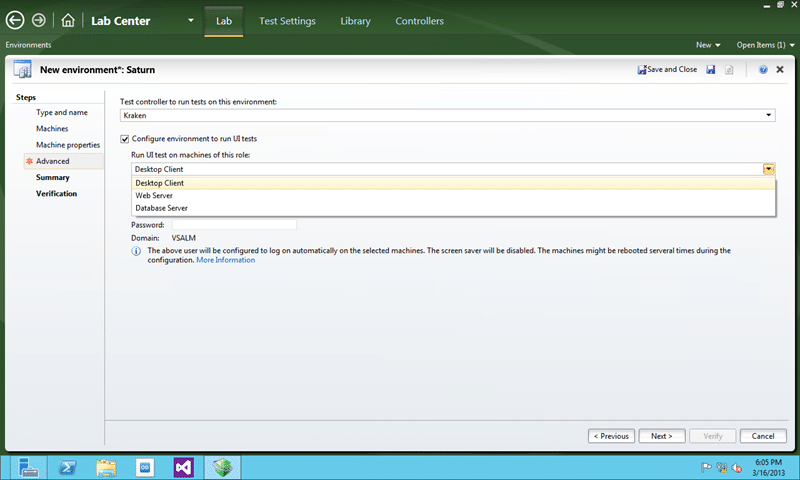Click the Password input field

(x=234, y=224)
